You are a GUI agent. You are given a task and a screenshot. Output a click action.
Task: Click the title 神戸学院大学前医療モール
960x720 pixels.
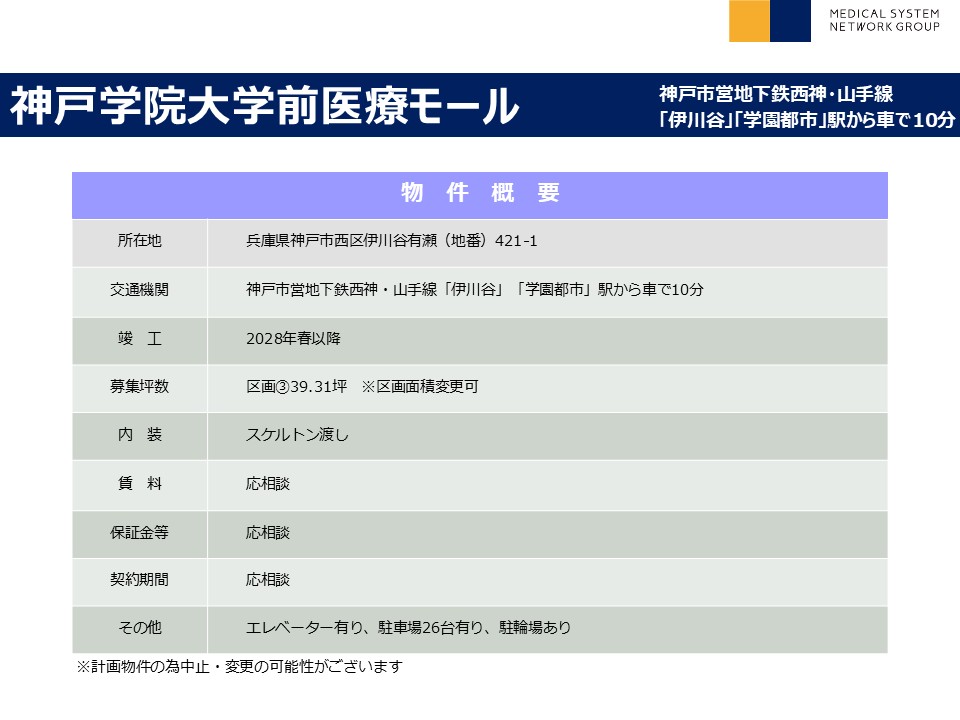264,105
